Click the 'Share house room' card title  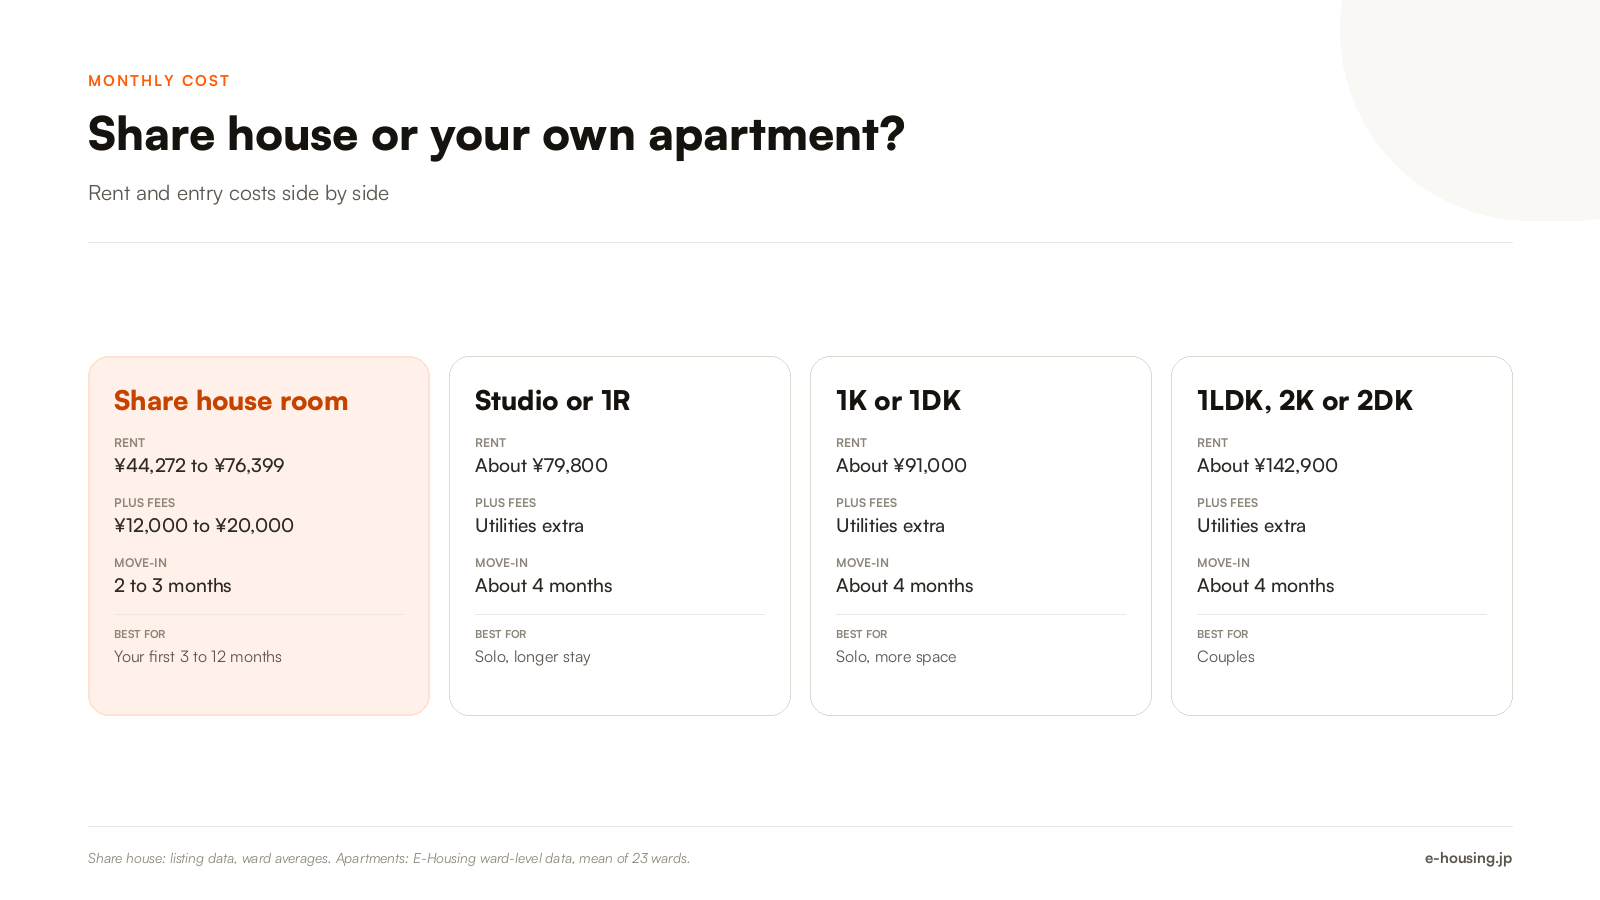click(231, 401)
